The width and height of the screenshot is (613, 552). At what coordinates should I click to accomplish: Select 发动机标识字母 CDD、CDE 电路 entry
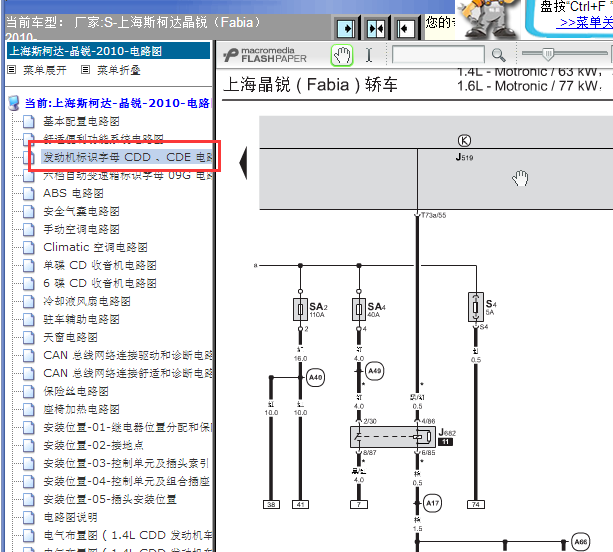[x=127, y=157]
